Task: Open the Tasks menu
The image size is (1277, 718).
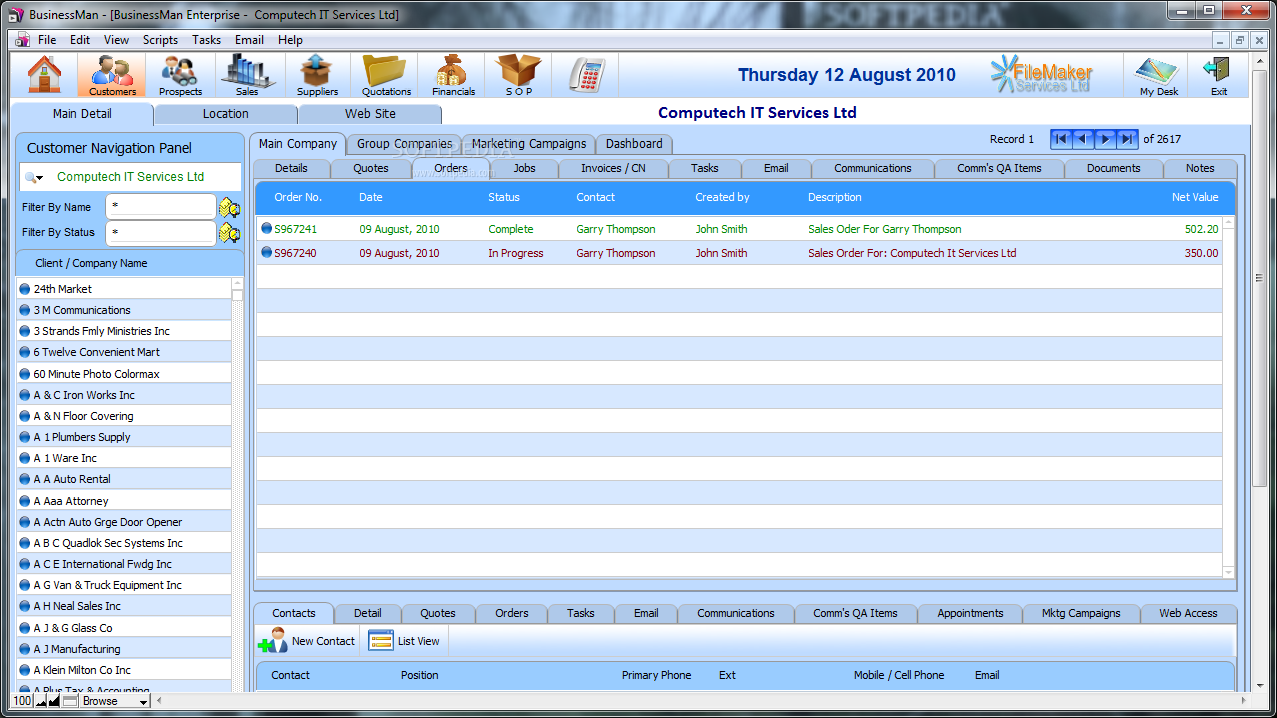Action: coord(207,40)
